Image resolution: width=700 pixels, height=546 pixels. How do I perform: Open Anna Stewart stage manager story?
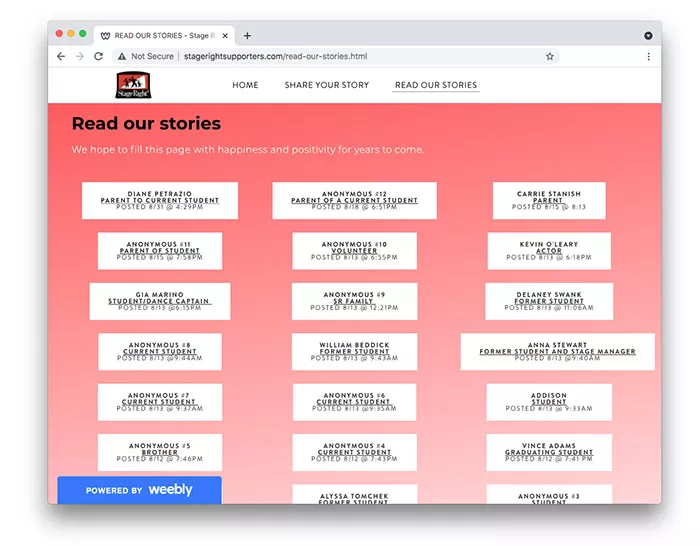click(x=557, y=351)
